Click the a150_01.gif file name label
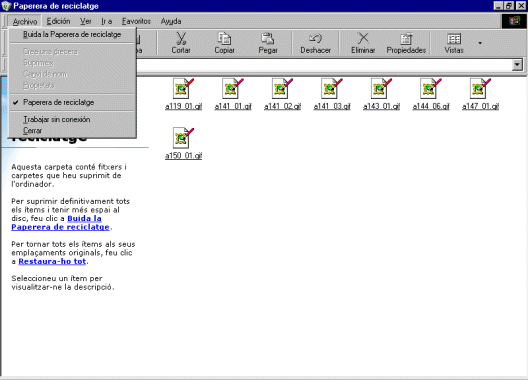This screenshot has width=528, height=380. point(184,156)
